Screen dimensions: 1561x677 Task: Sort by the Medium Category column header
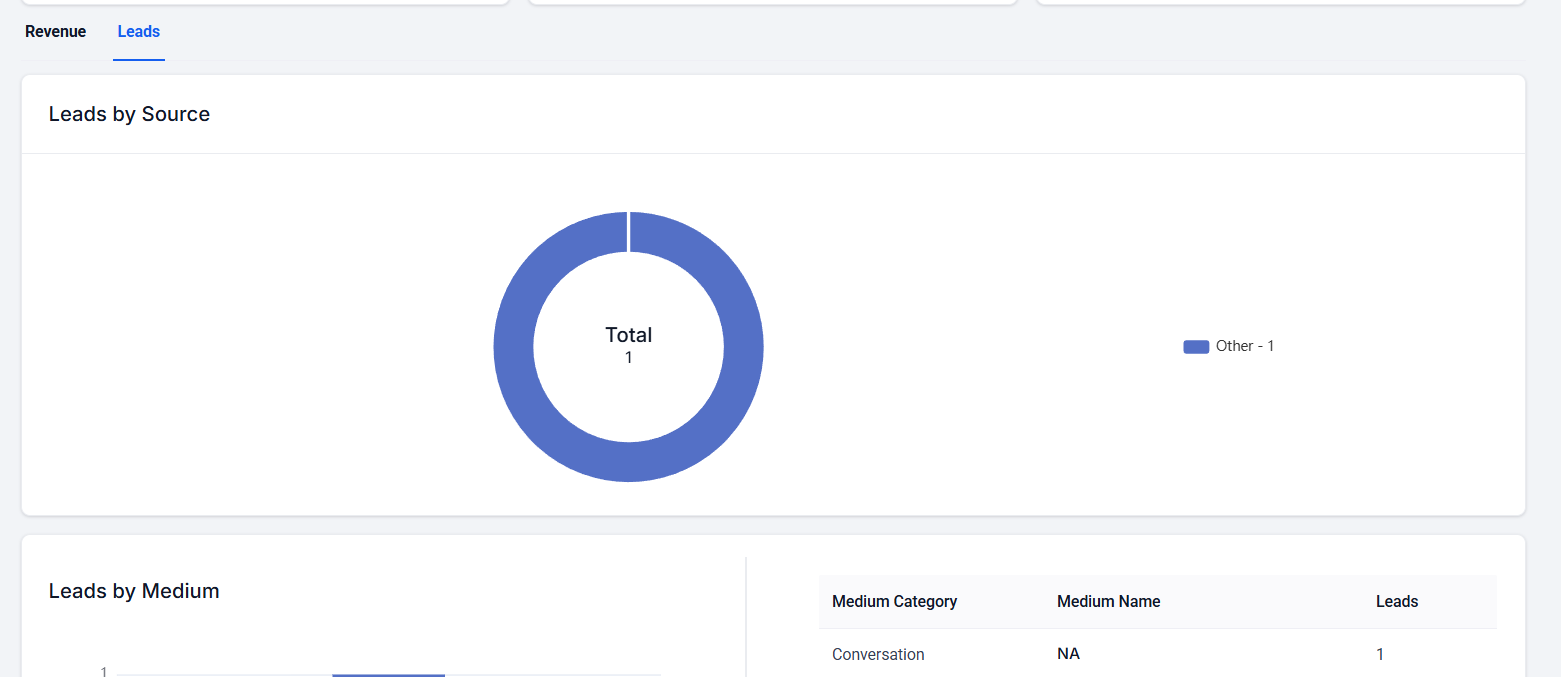pyautogui.click(x=894, y=601)
